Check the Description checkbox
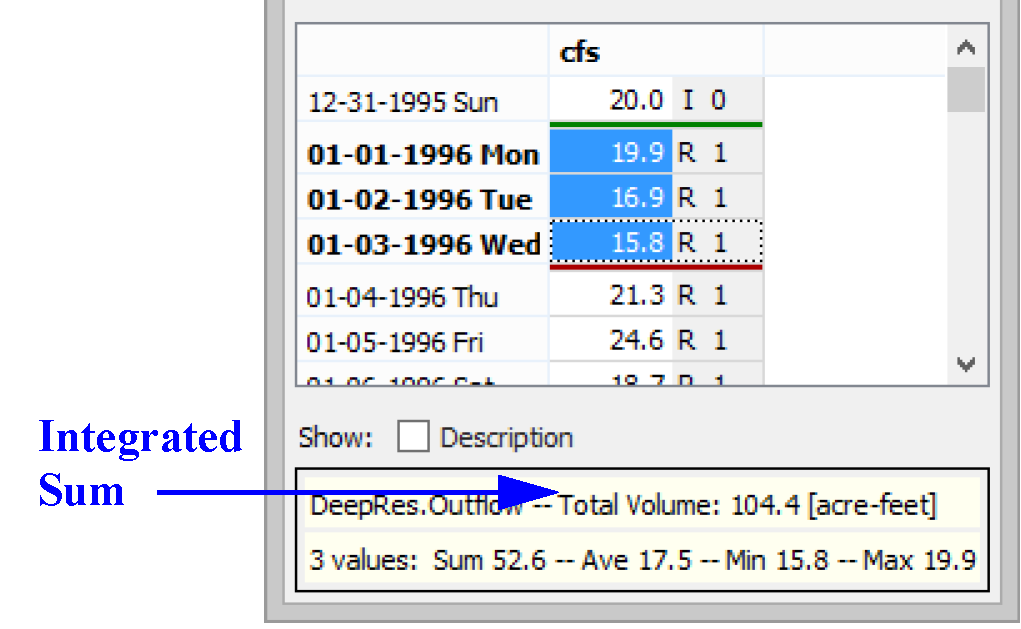The width and height of the screenshot is (1021, 629). (413, 438)
